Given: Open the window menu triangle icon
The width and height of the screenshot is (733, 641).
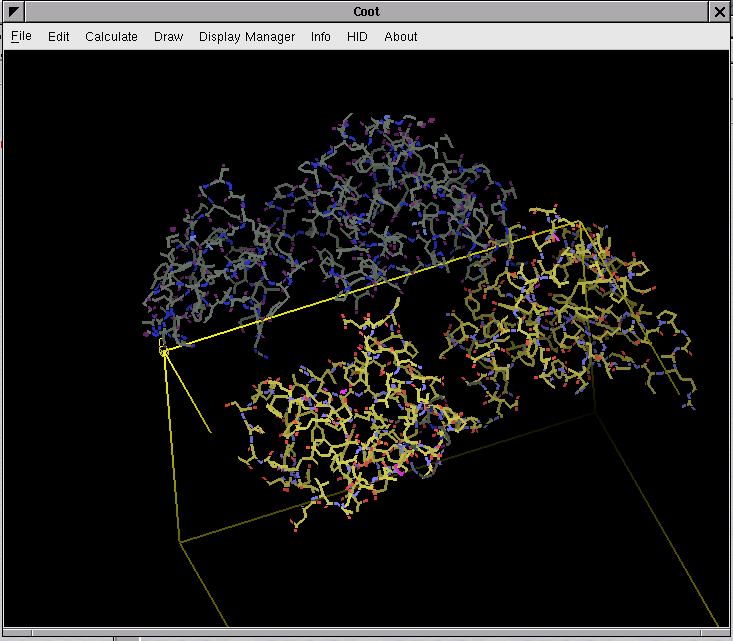Looking at the screenshot, I should click(x=14, y=12).
